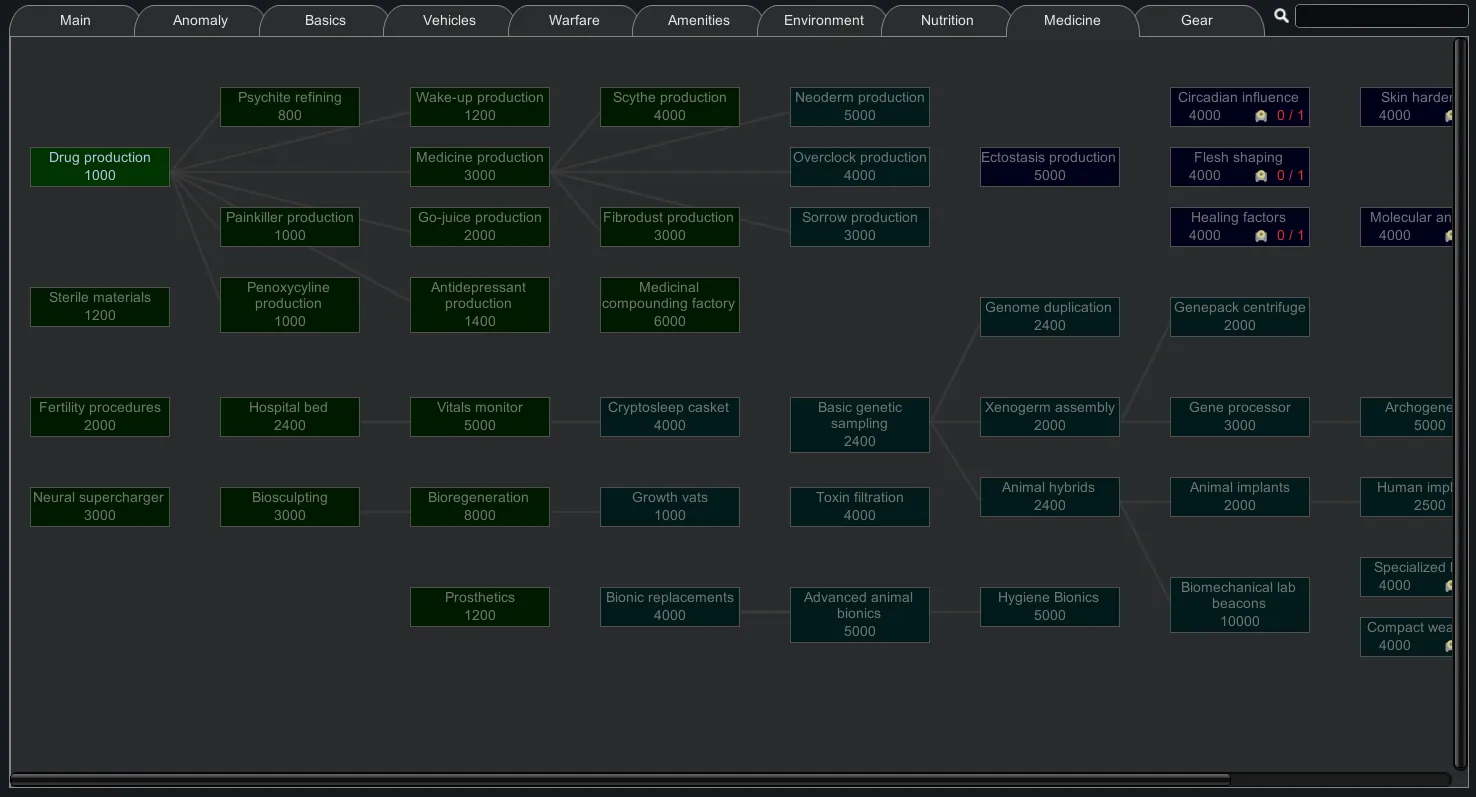
Task: Select the Gear tab
Action: click(x=1196, y=20)
